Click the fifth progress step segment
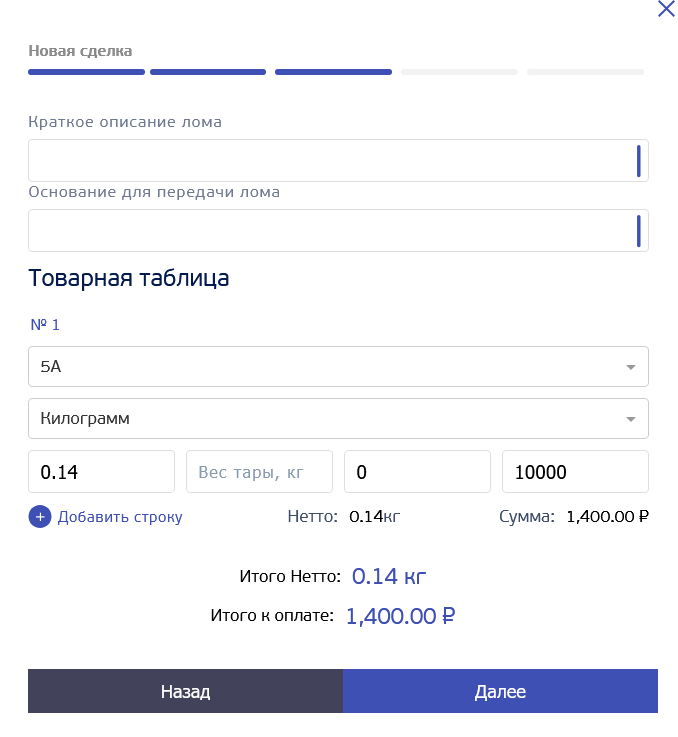678x737 pixels. coord(585,72)
